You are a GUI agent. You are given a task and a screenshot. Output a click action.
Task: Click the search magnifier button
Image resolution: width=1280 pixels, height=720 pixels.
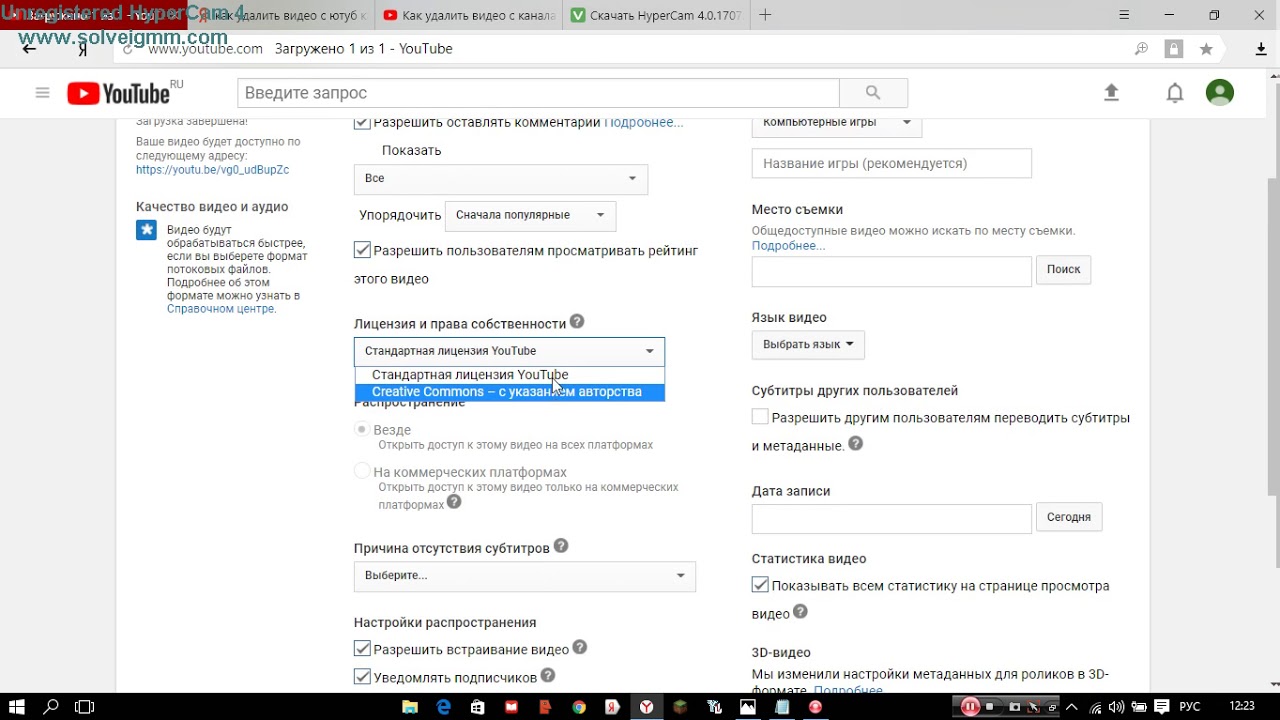[x=873, y=93]
